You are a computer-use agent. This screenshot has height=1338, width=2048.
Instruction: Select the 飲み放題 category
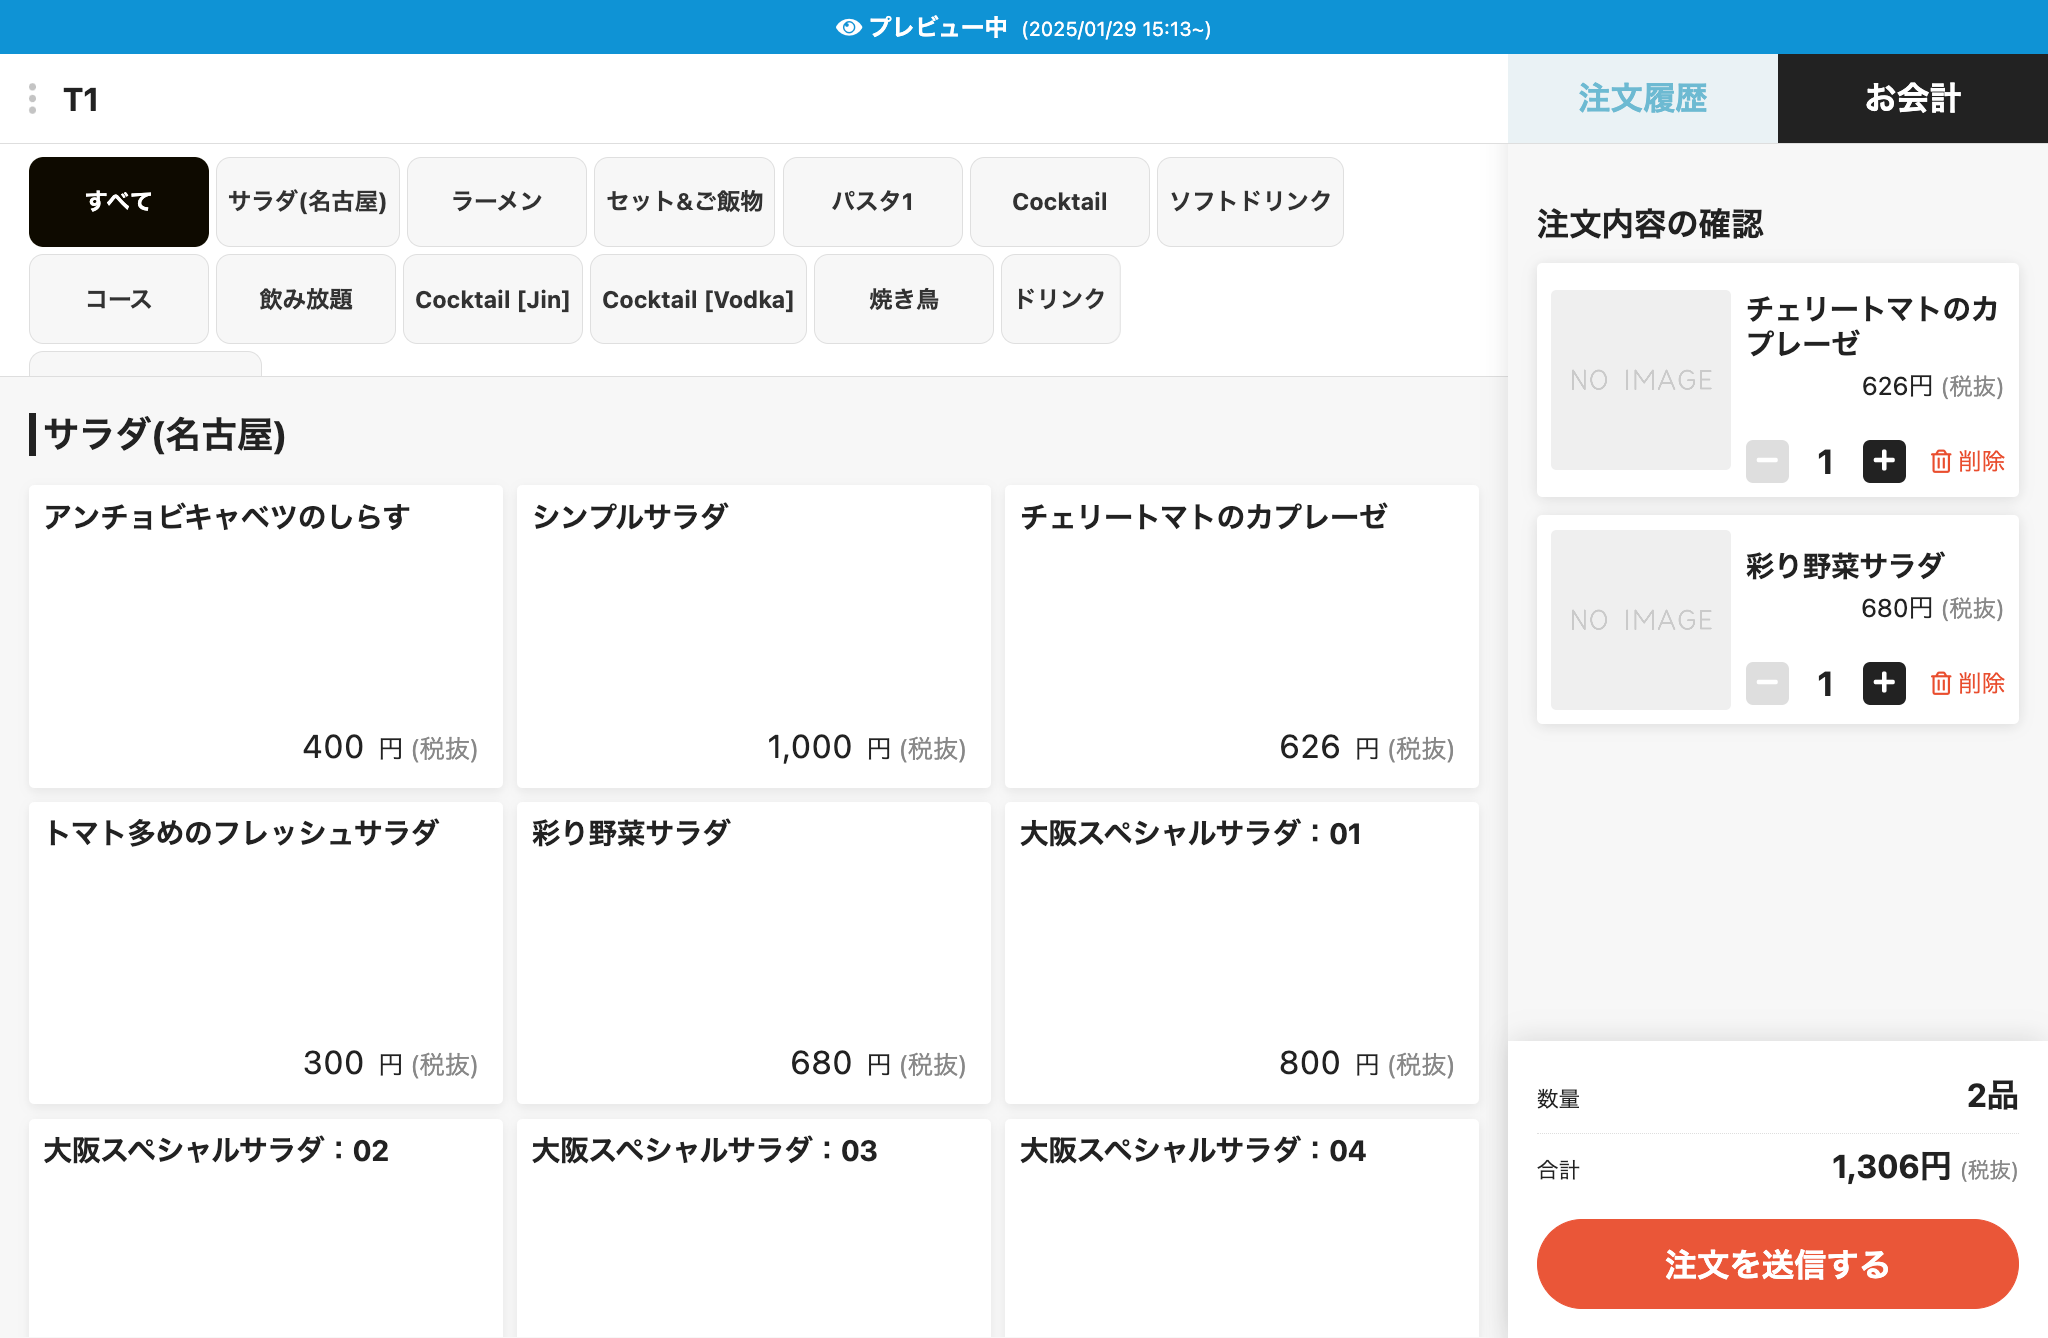306,299
